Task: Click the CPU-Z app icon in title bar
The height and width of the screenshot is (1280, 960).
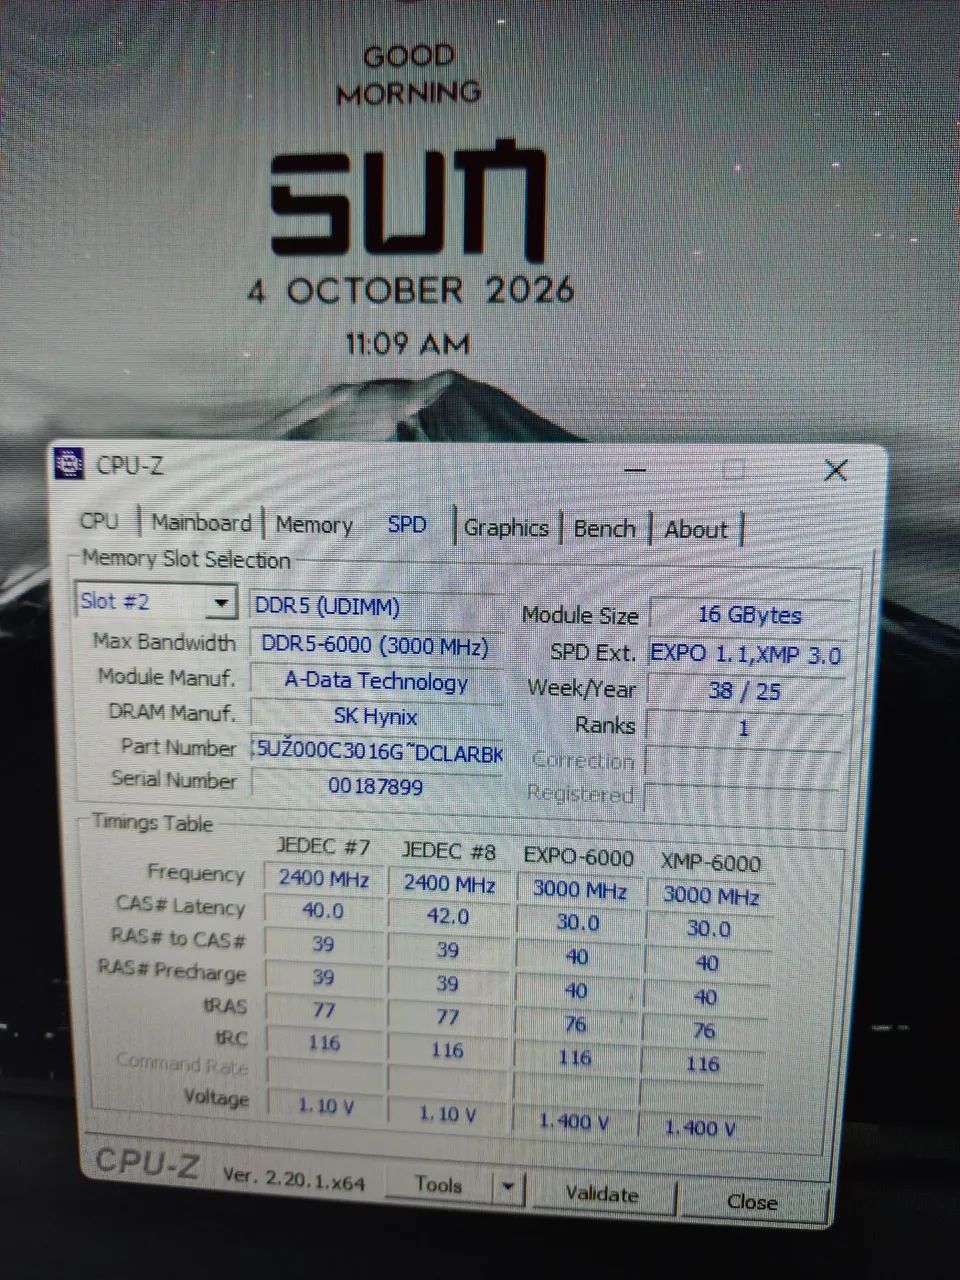Action: point(68,463)
